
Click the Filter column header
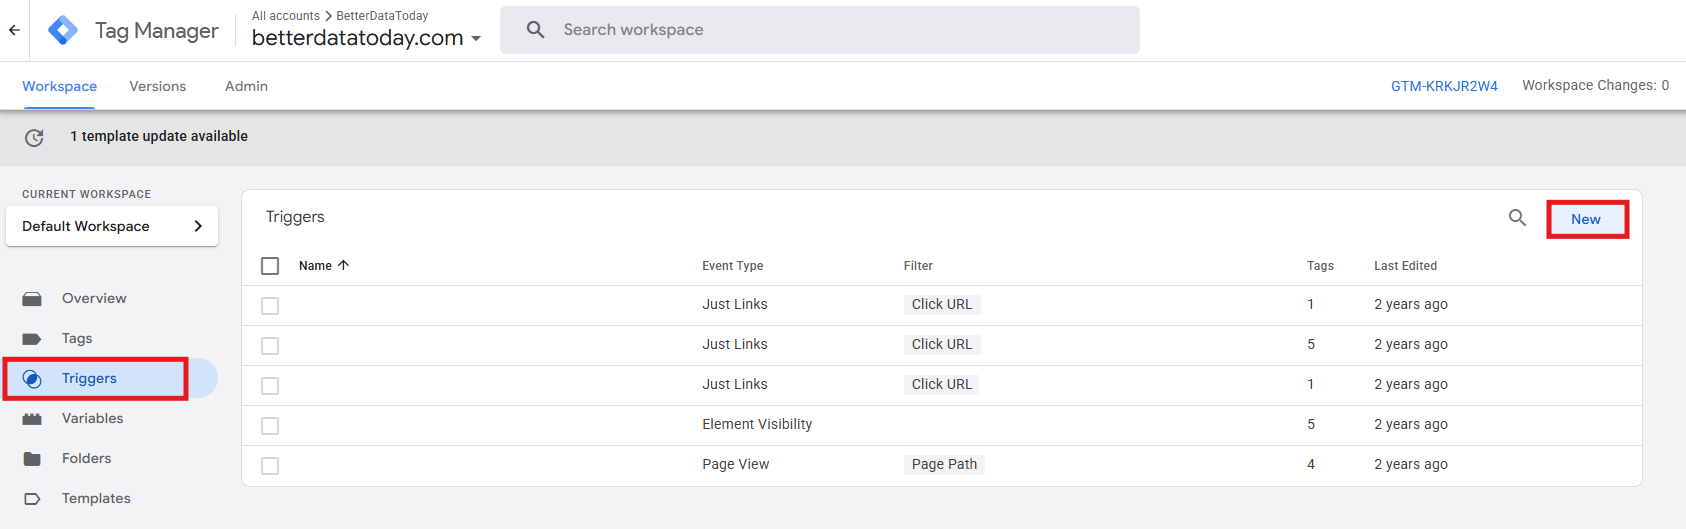[x=918, y=266]
